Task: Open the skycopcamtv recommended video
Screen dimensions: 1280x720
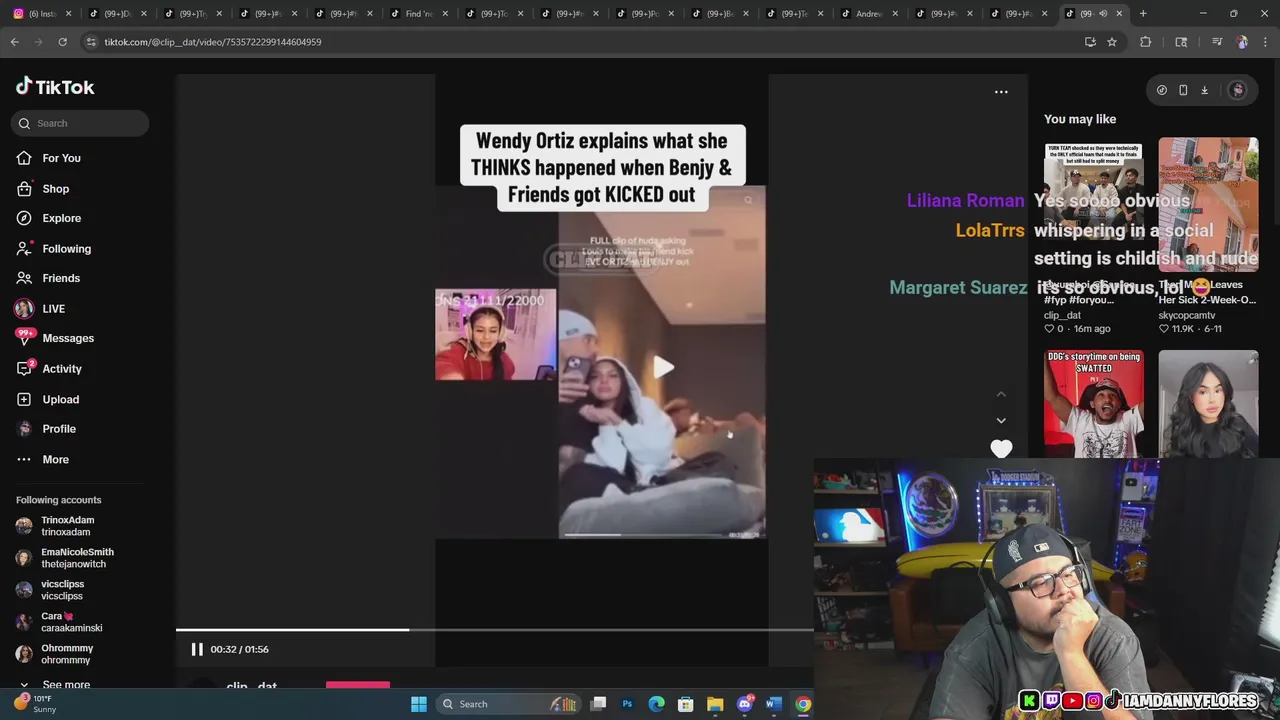Action: pyautogui.click(x=1208, y=205)
